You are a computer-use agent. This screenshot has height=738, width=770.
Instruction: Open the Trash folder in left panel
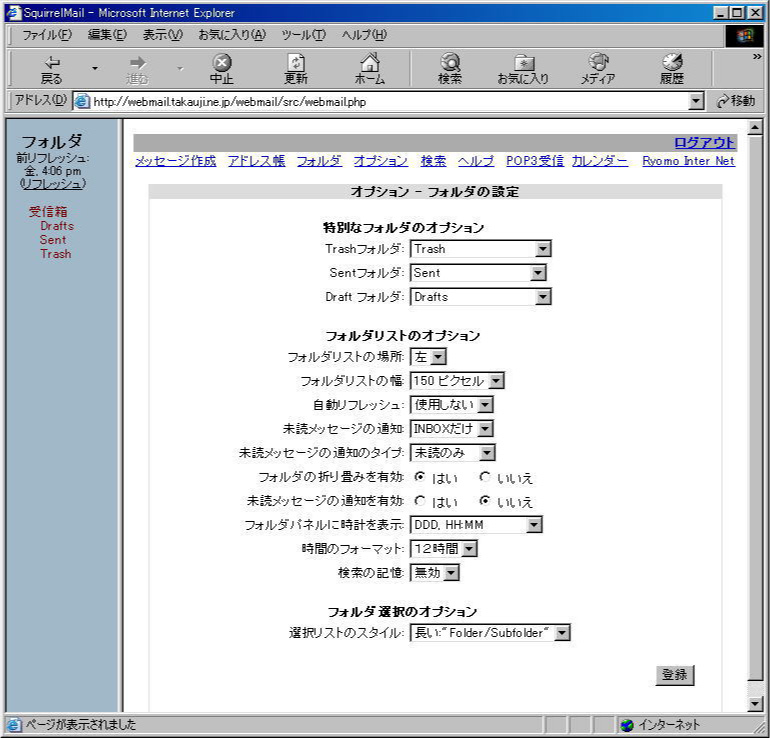click(x=55, y=254)
